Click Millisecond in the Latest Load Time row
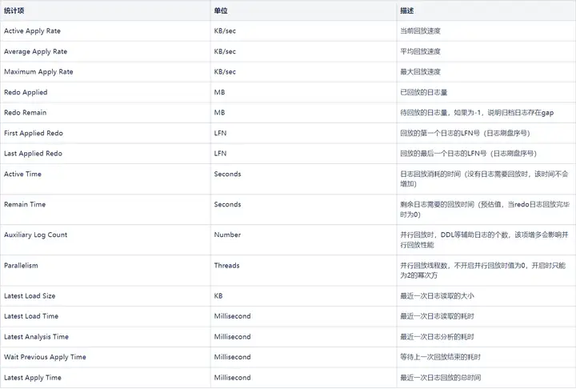This screenshot has width=576, height=389. (233, 316)
